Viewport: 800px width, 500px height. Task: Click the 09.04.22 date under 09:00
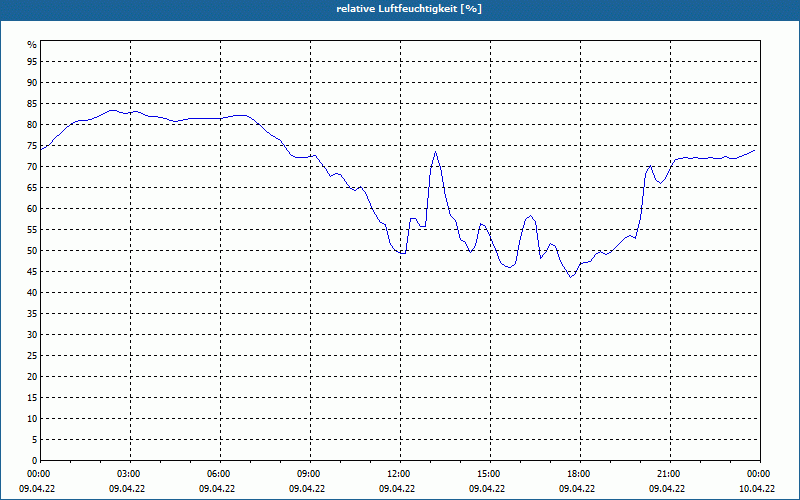pos(307,489)
